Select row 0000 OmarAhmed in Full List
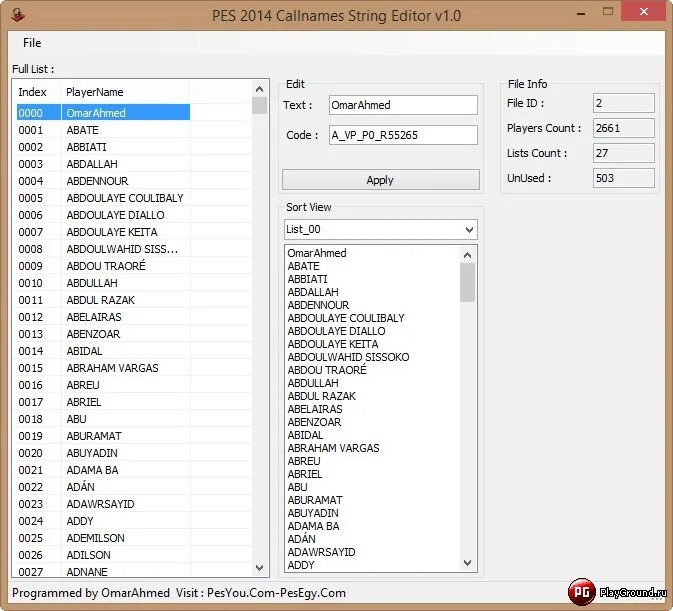Screen dimensions: 673x611 click(103, 113)
